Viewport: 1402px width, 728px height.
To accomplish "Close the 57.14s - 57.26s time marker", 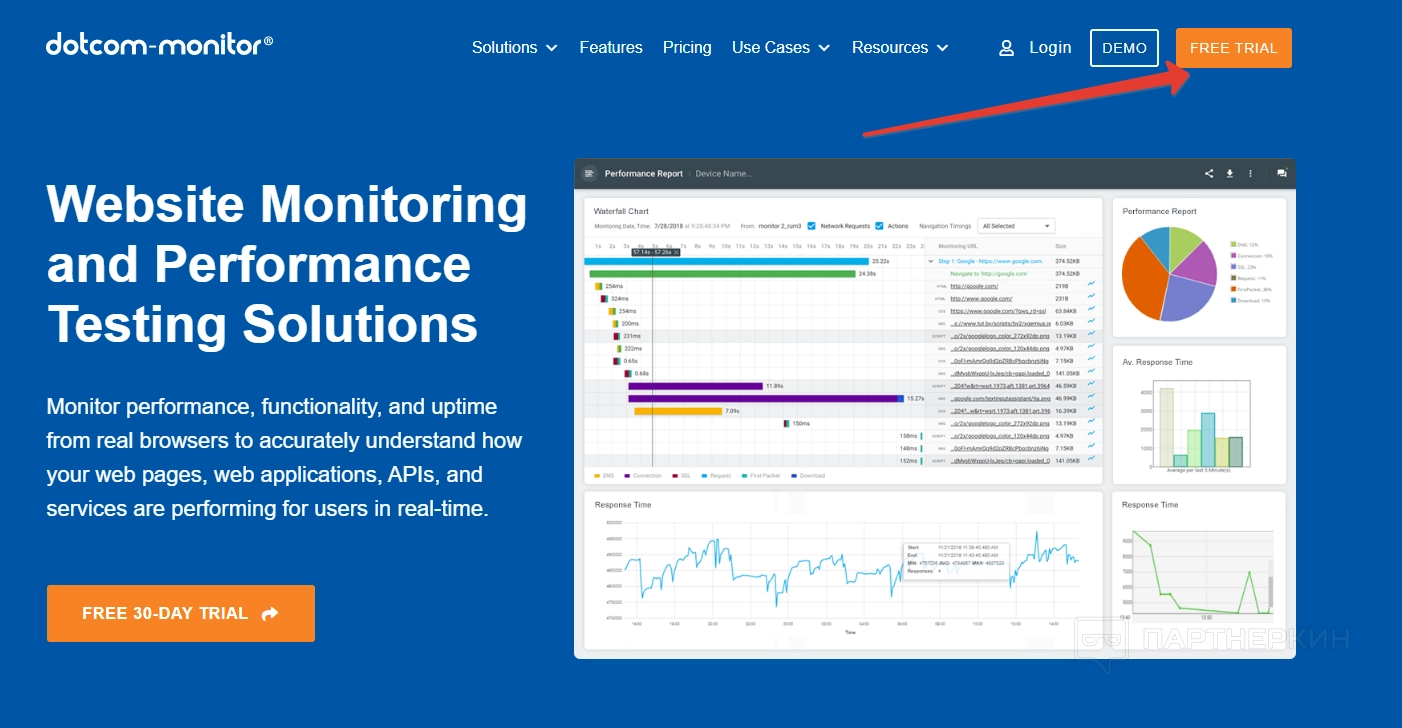I will coord(676,252).
